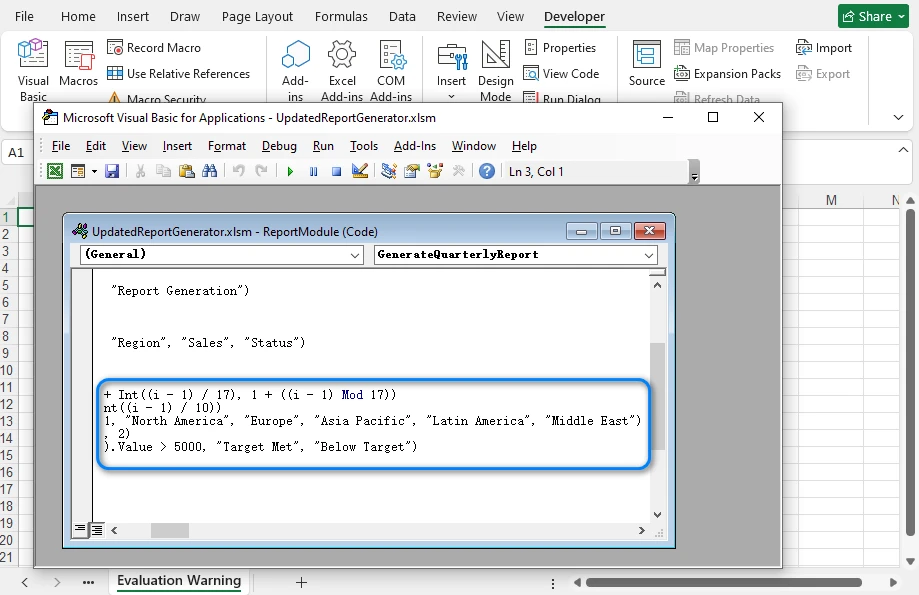The height and width of the screenshot is (595, 919).
Task: Open the Object Browser icon
Action: click(x=434, y=170)
